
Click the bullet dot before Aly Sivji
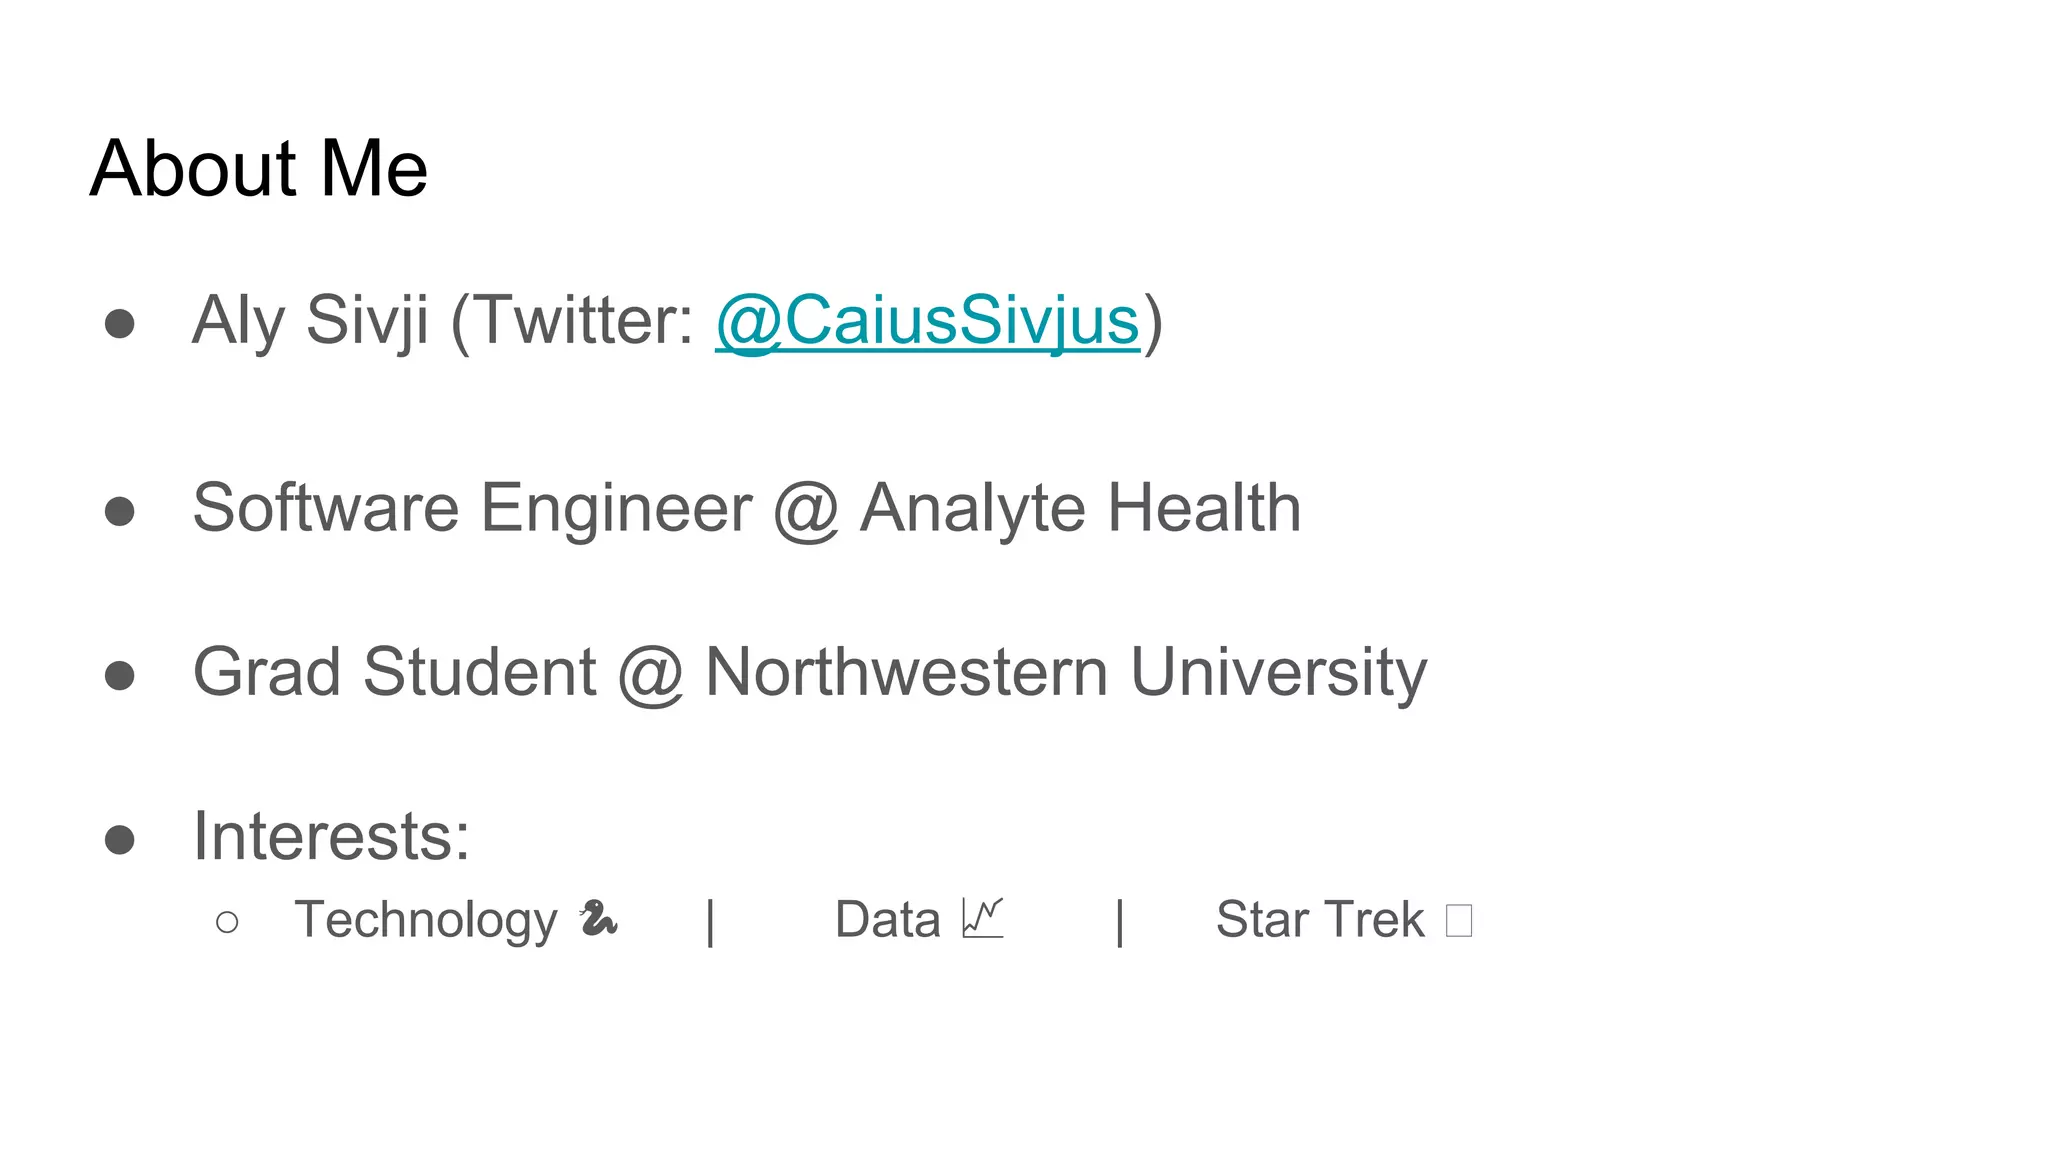[120, 323]
